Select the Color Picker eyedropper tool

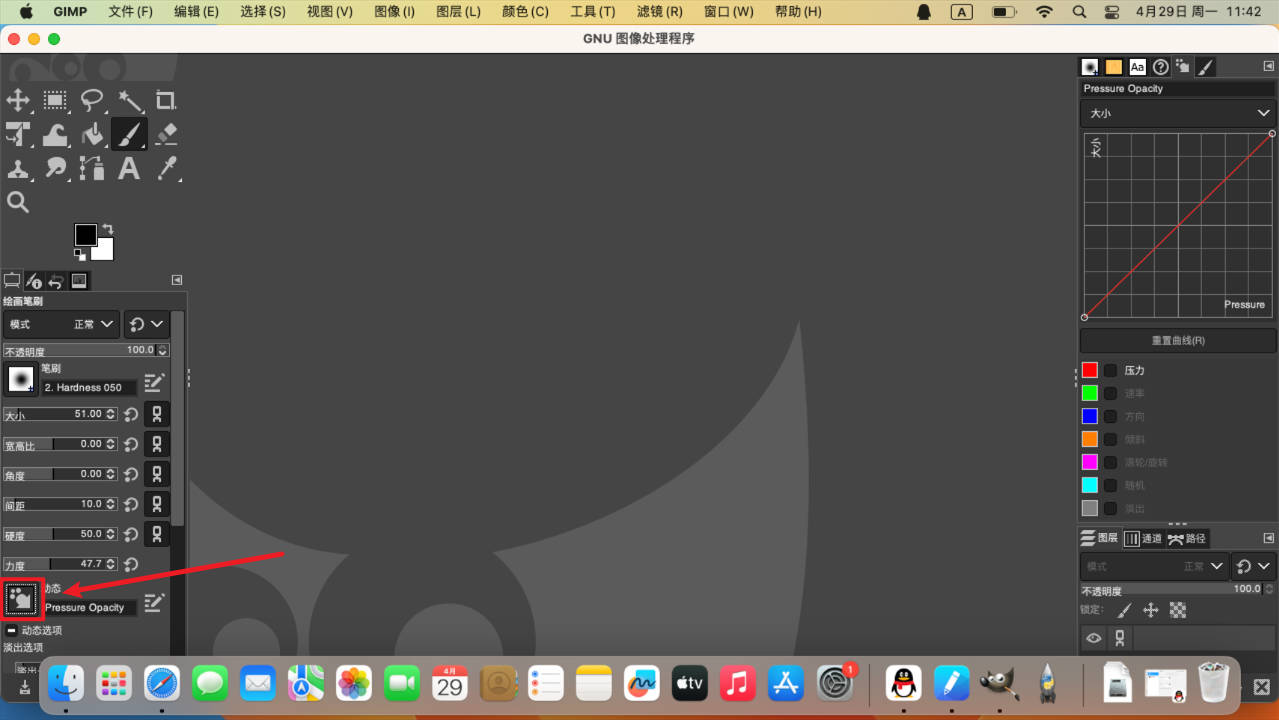(x=166, y=168)
